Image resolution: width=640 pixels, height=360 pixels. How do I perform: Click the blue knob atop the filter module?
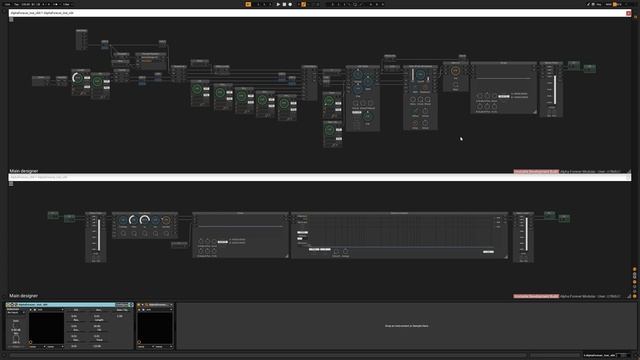(x=358, y=75)
